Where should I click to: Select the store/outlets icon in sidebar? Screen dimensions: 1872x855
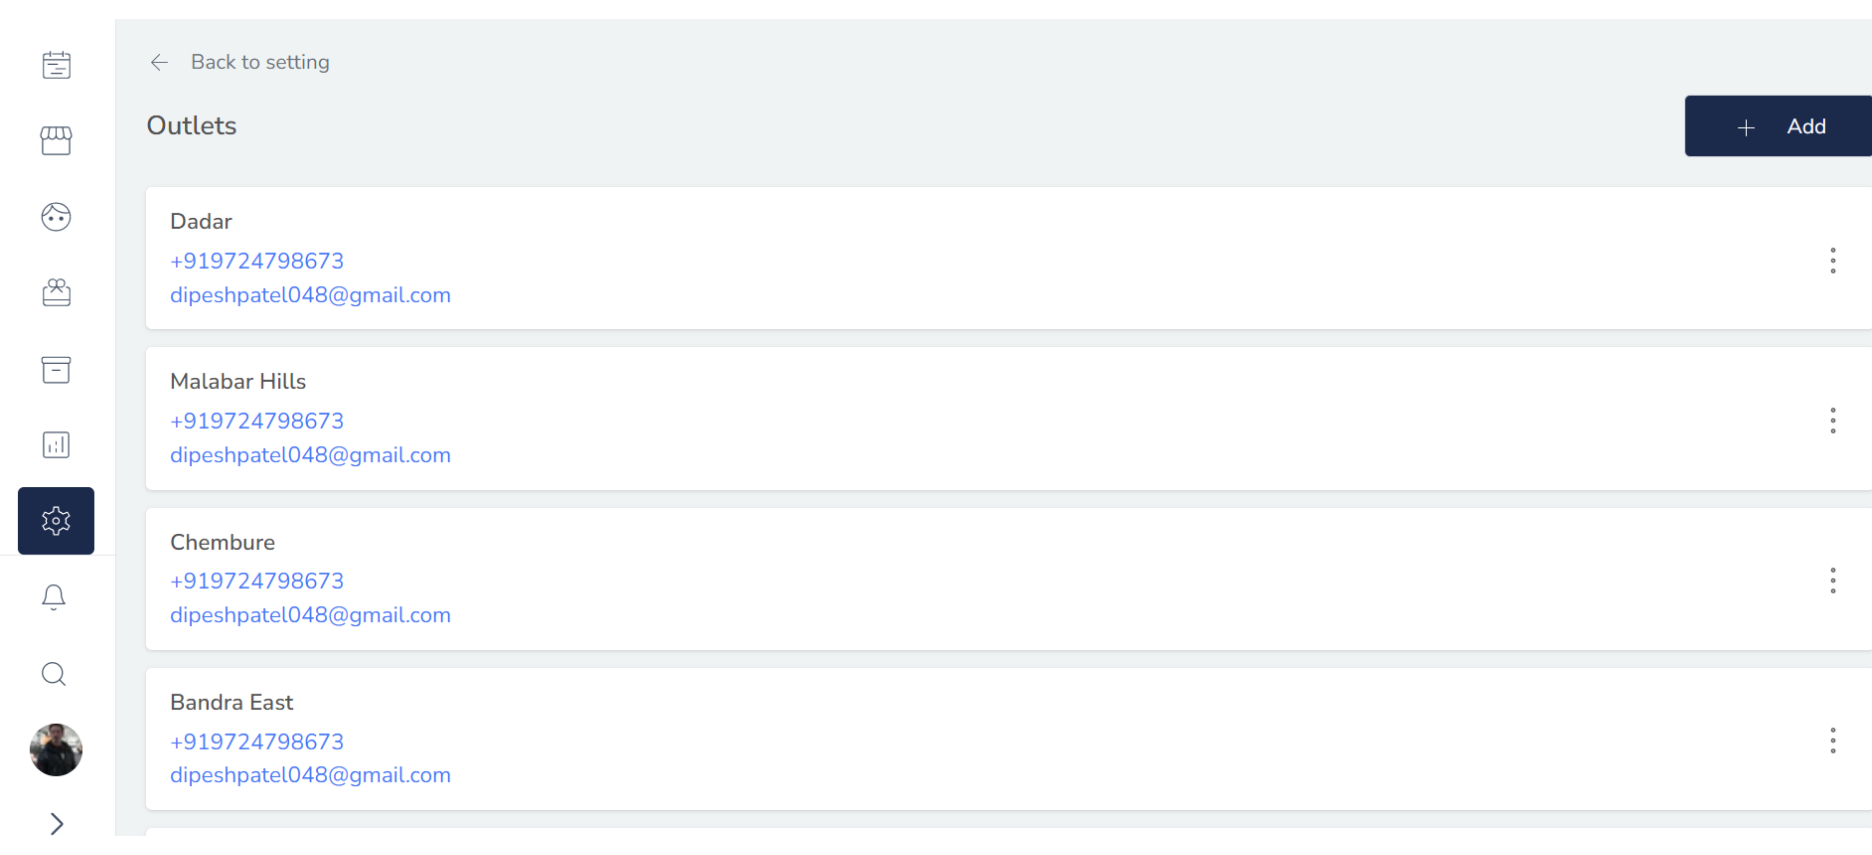(x=56, y=140)
